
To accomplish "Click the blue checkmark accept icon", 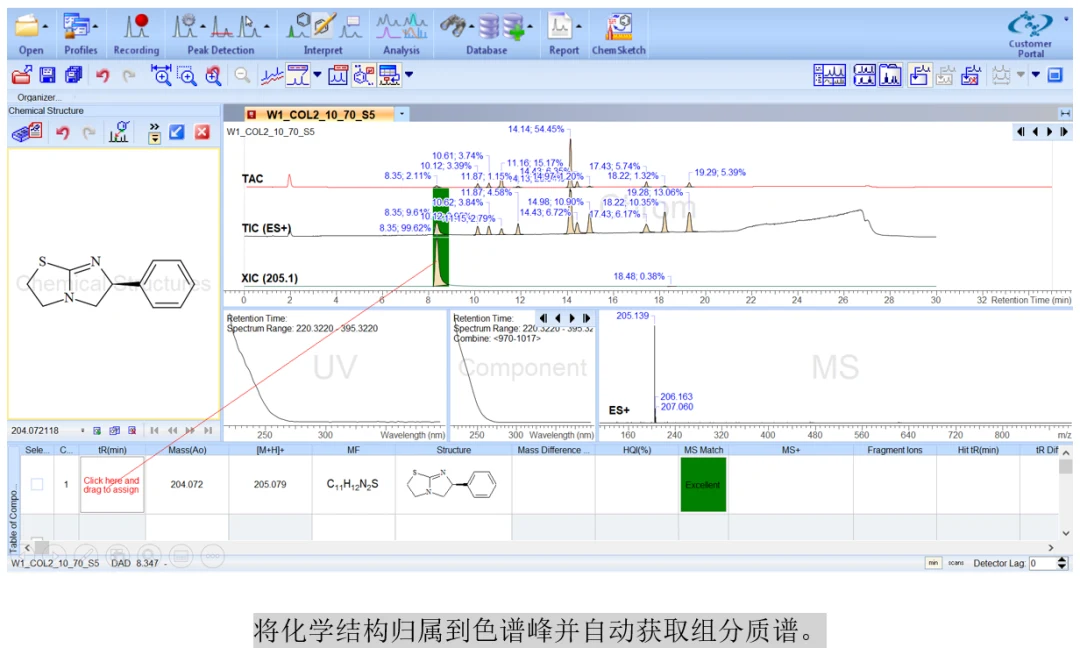I will tap(177, 132).
